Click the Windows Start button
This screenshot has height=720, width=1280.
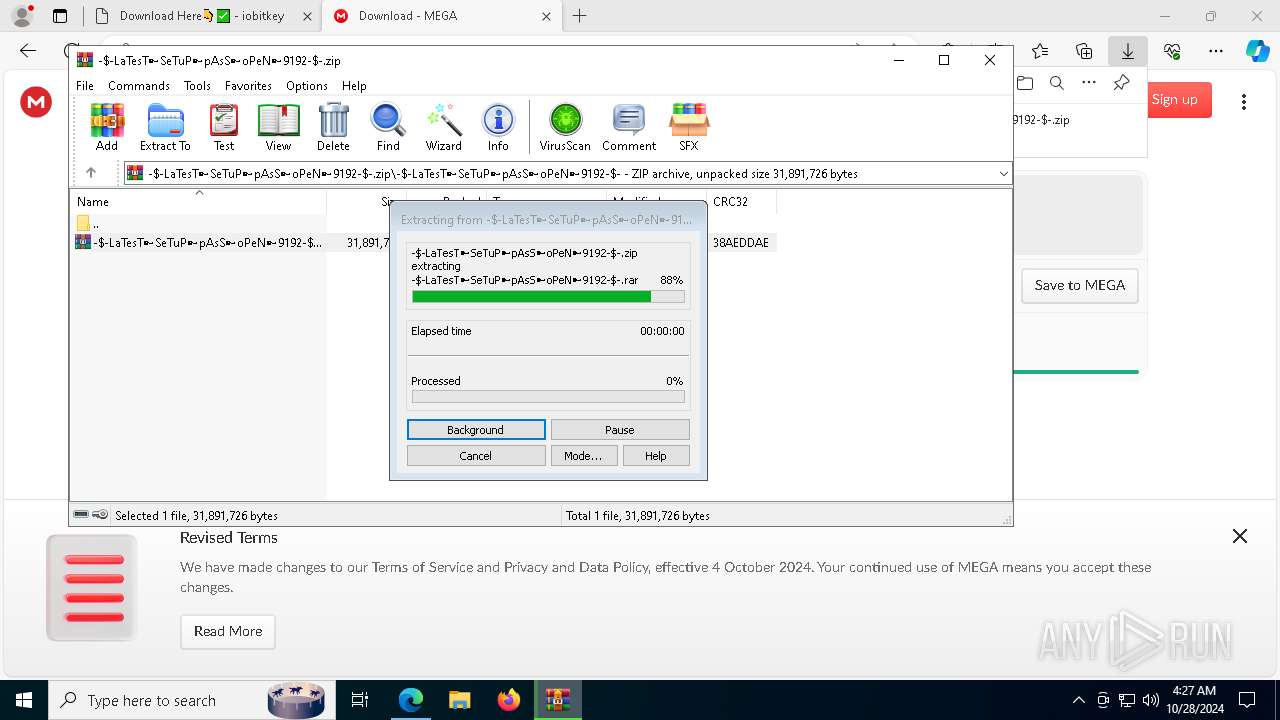pyautogui.click(x=24, y=700)
